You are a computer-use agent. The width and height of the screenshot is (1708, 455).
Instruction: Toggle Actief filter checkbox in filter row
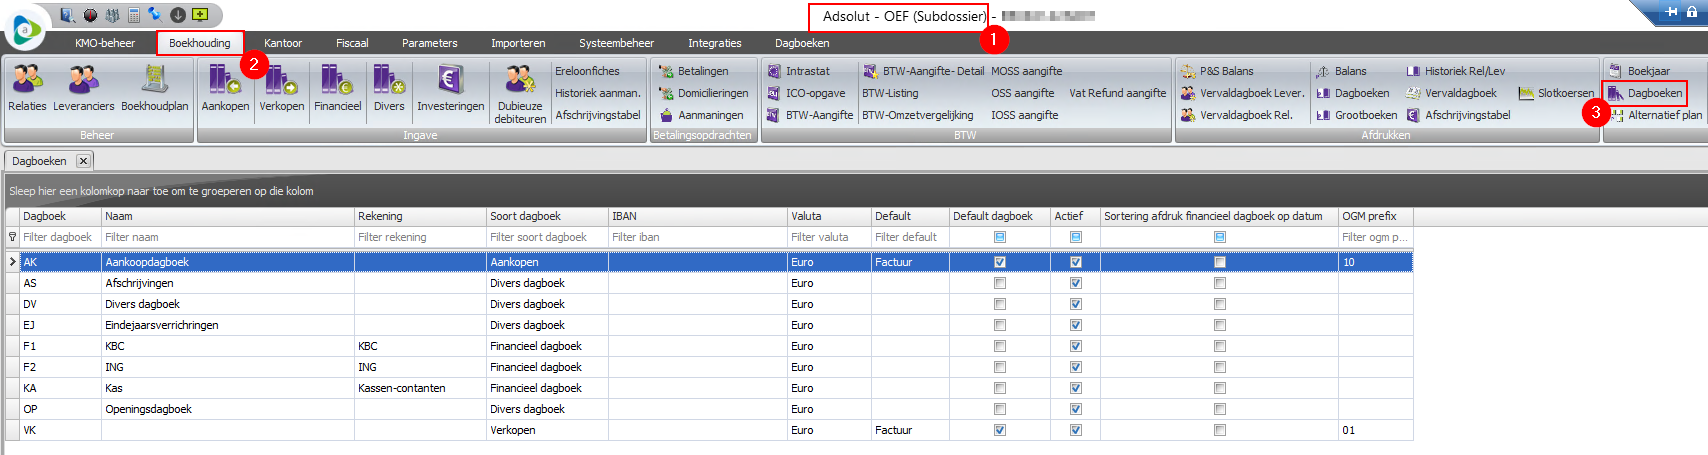coord(1076,237)
